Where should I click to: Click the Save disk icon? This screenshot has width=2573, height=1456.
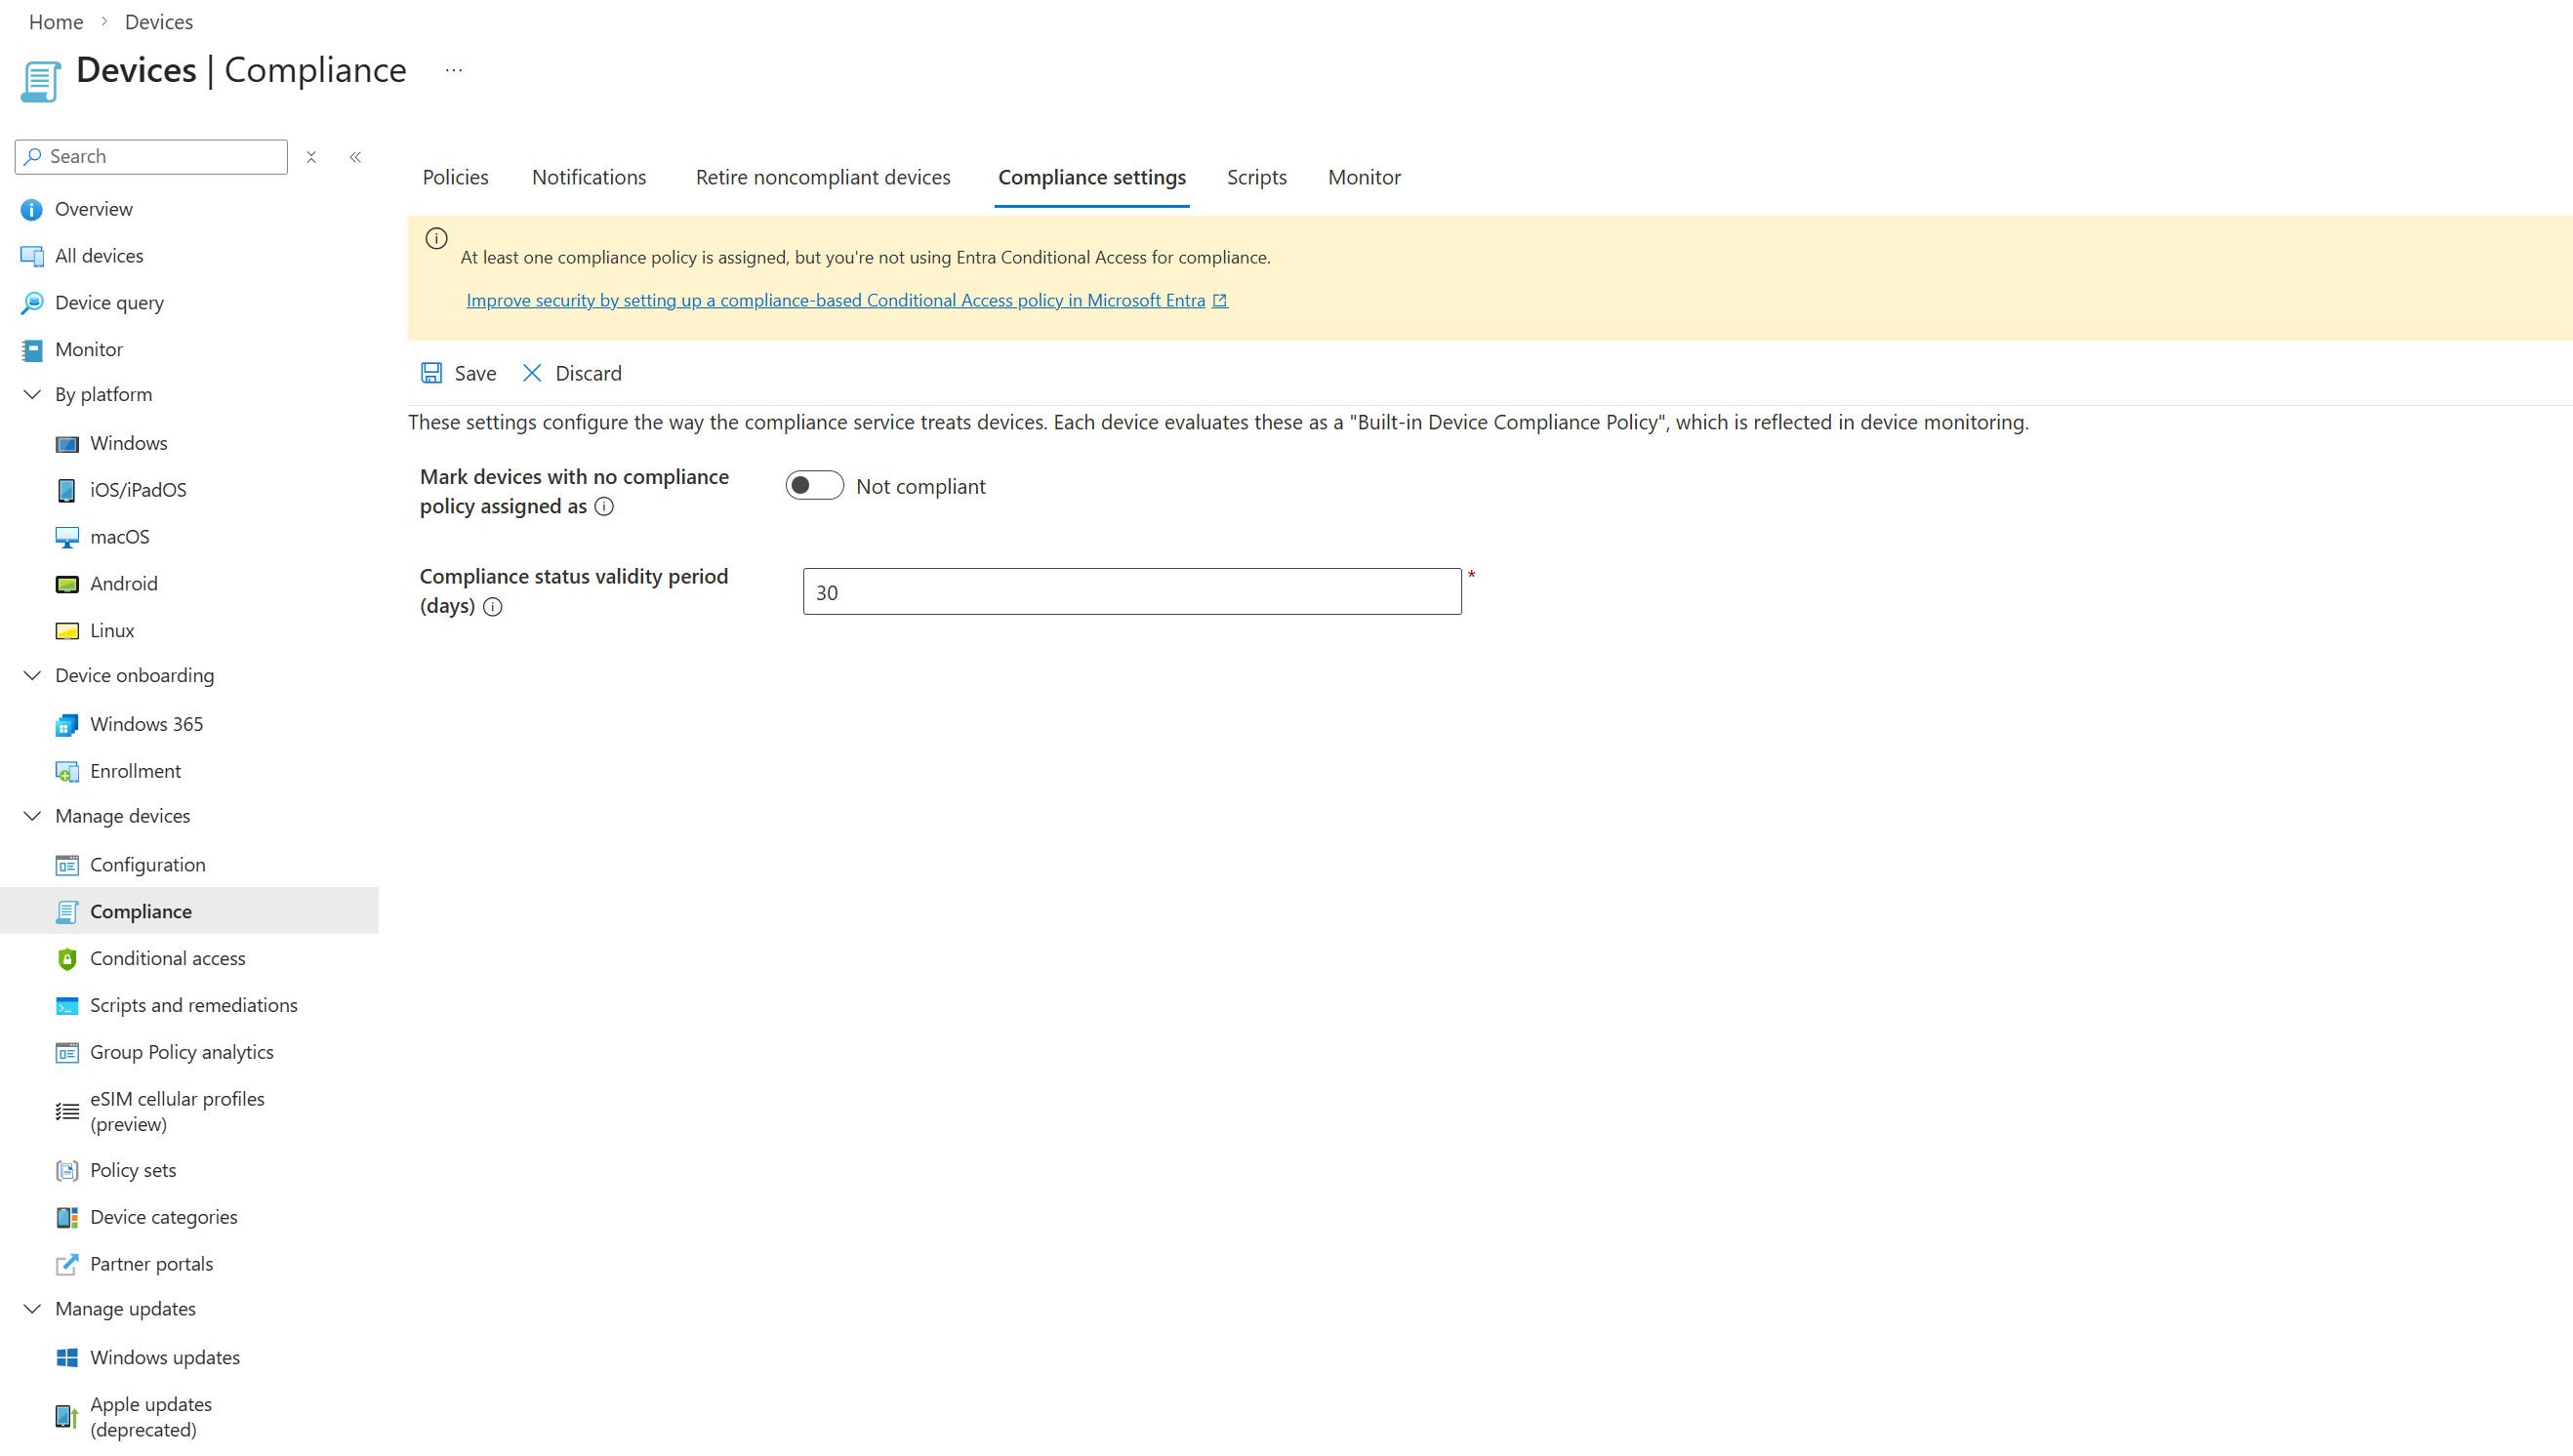click(431, 373)
